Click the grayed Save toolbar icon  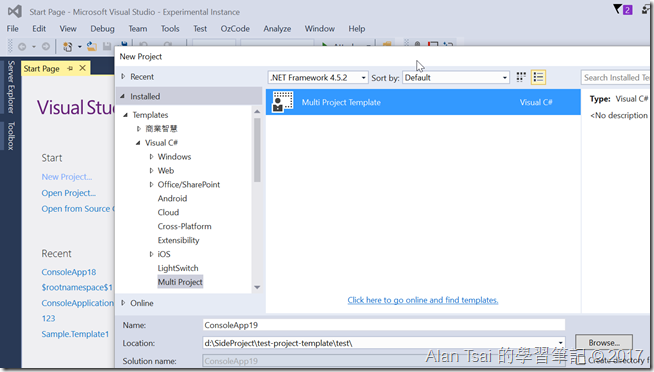(107, 46)
